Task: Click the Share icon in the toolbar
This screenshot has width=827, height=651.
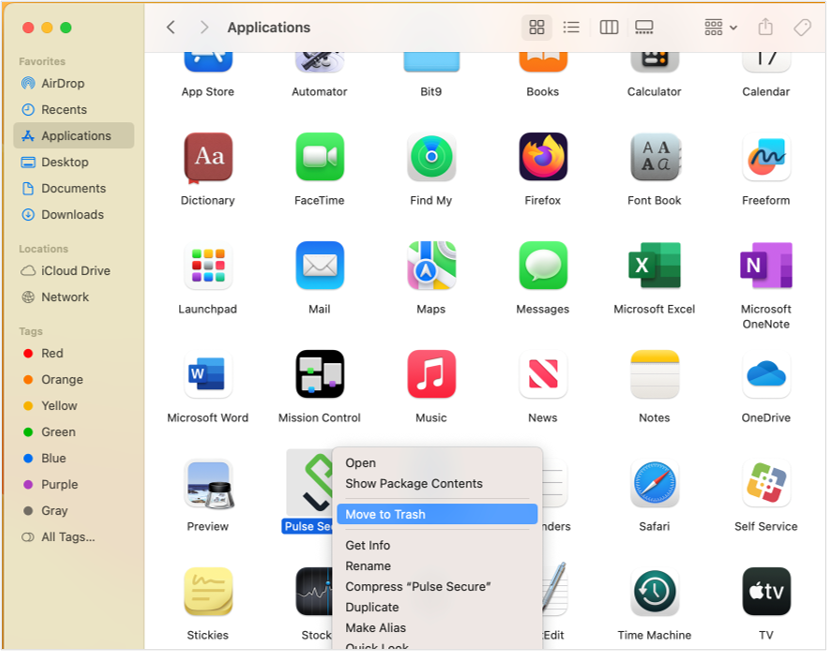Action: coord(766,27)
